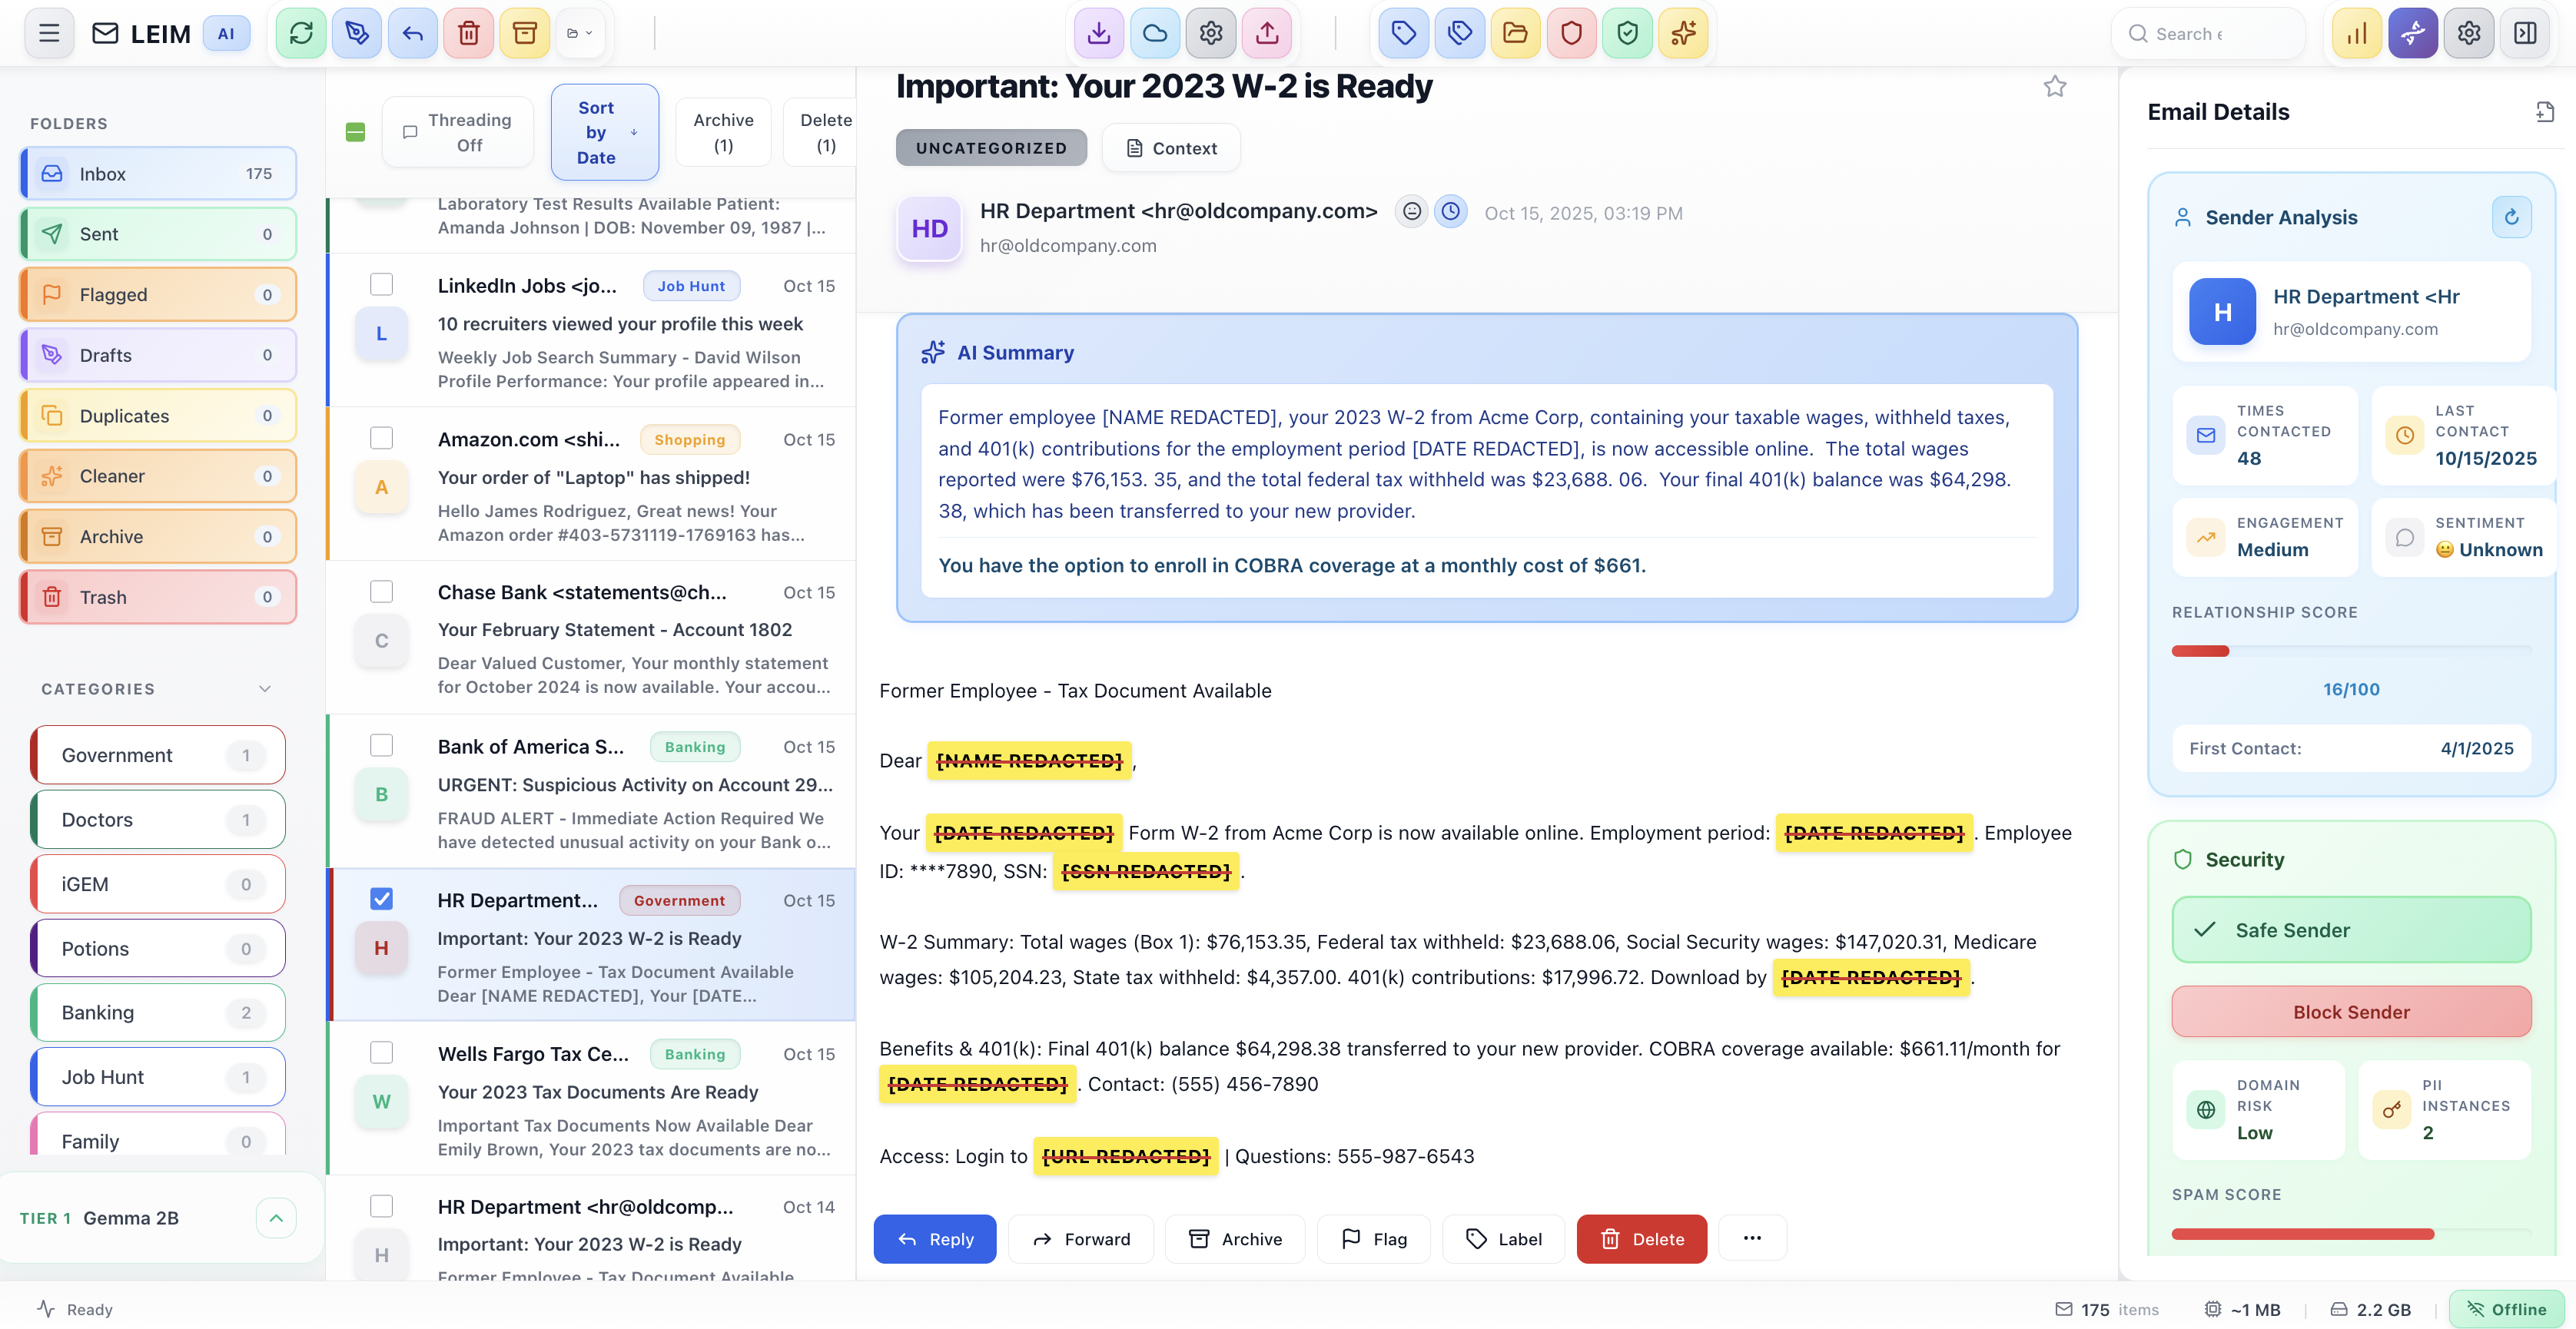The height and width of the screenshot is (1329, 2576).
Task: Check the Chase Bank email checkbox
Action: pyautogui.click(x=382, y=592)
